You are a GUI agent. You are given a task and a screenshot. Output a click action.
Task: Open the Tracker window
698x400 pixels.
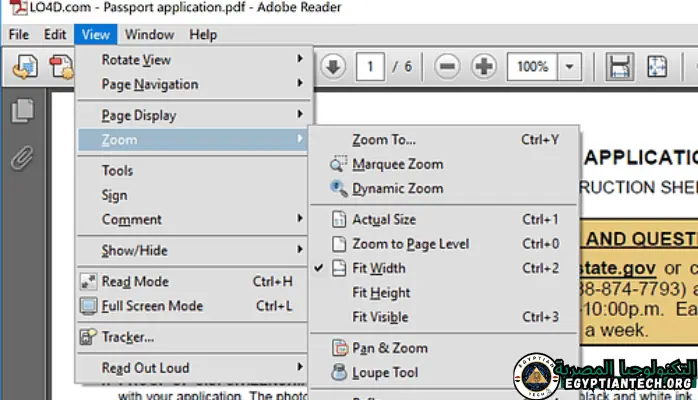point(192,337)
